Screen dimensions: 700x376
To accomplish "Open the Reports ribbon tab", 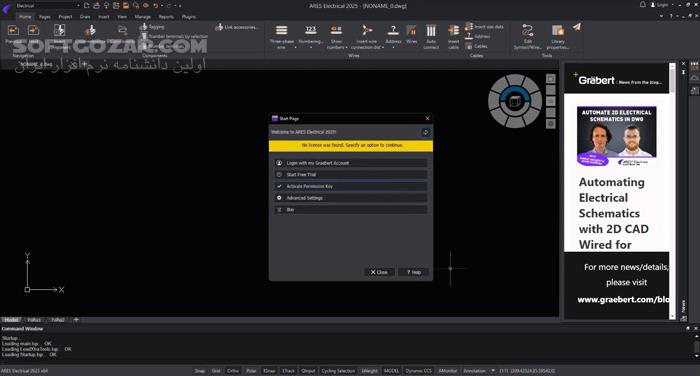I will [x=166, y=17].
